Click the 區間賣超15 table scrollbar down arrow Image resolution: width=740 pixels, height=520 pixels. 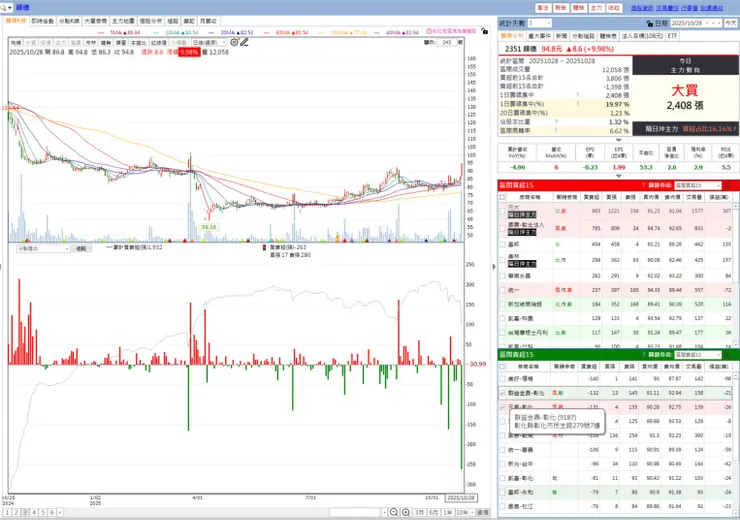tap(735, 513)
